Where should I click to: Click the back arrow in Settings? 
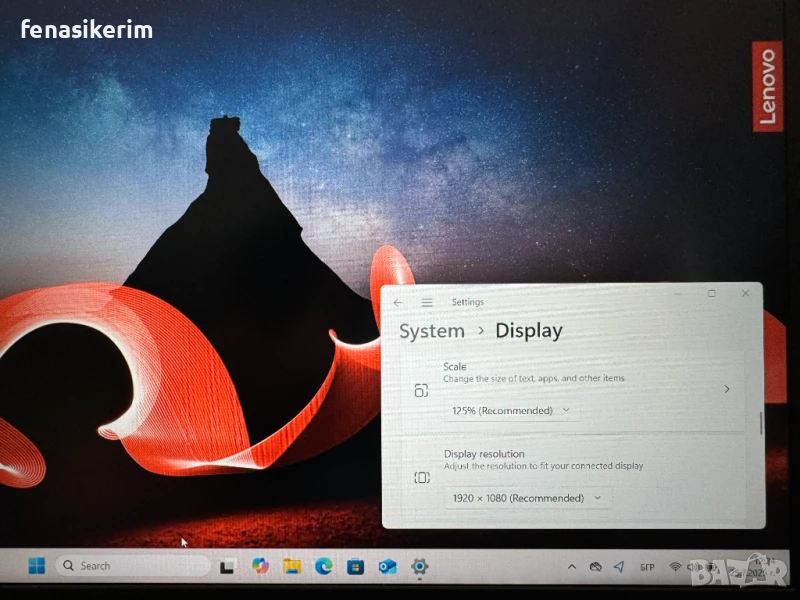coord(398,303)
